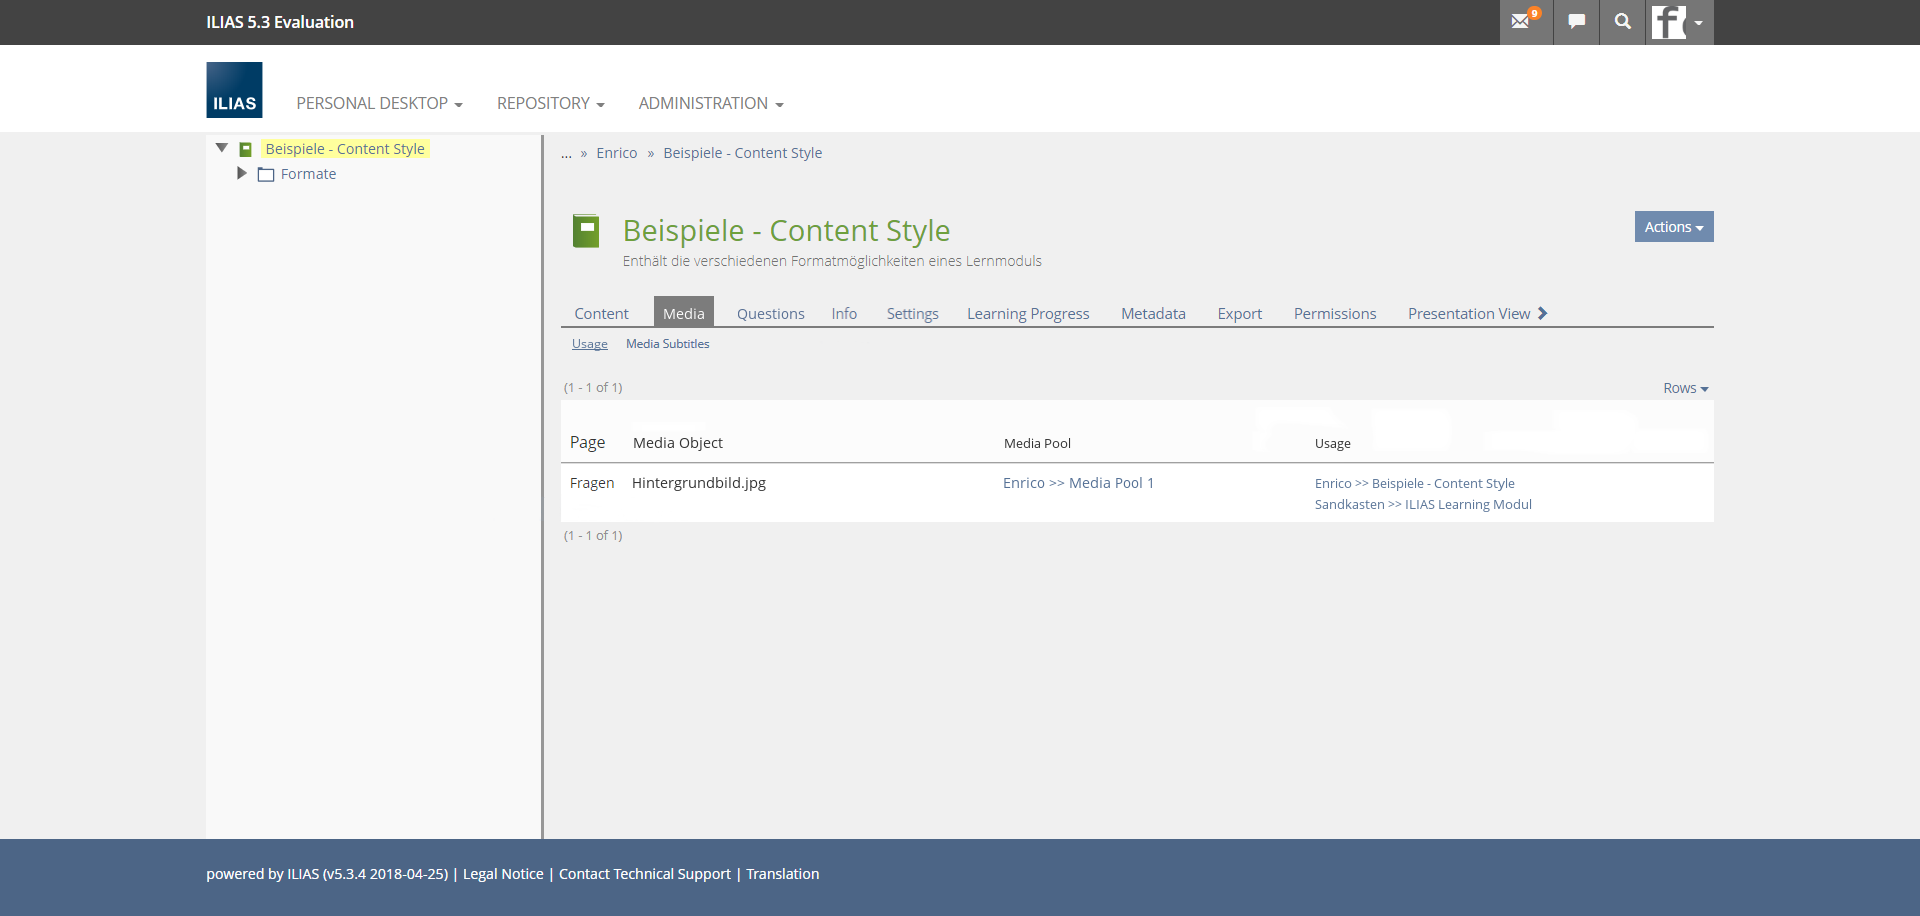The width and height of the screenshot is (1920, 916).
Task: Click the green learning module title icon
Action: (586, 231)
